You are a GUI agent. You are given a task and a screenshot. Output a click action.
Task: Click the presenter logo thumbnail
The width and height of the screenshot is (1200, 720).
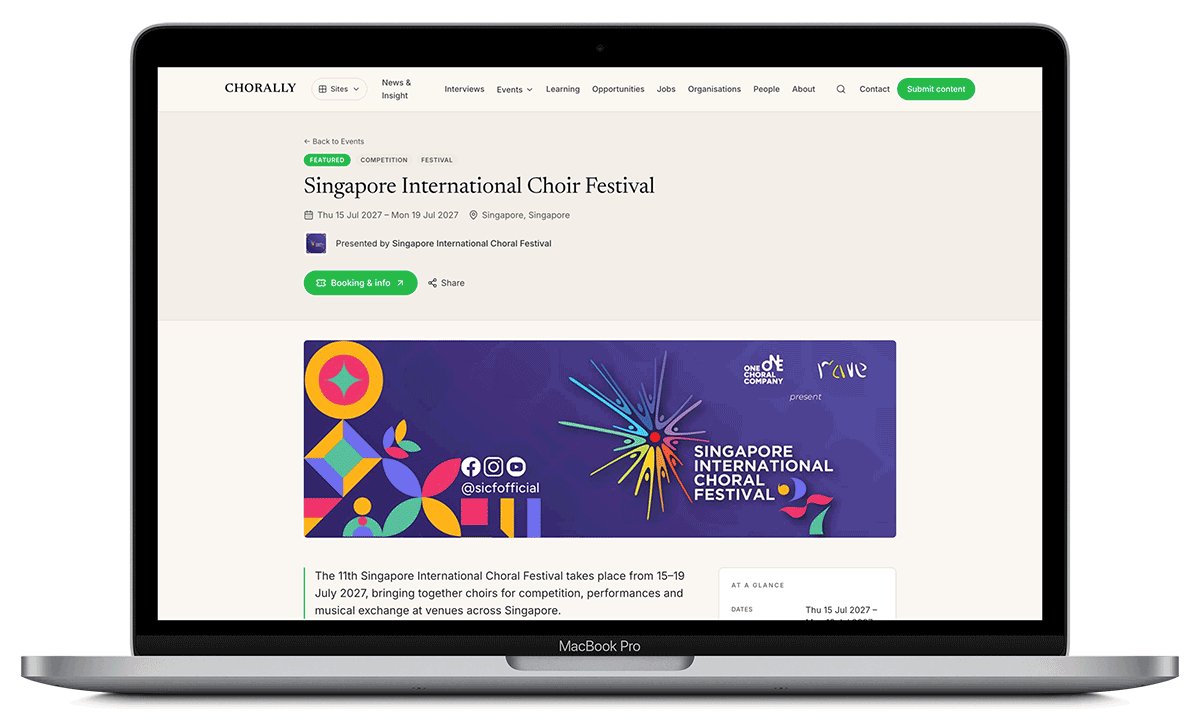(x=316, y=243)
